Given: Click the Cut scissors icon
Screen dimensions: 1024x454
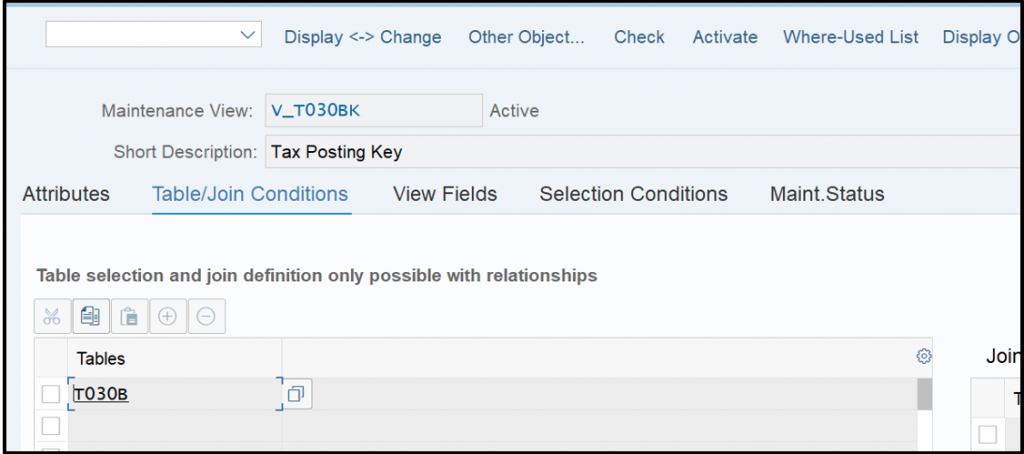Looking at the screenshot, I should coord(52,317).
